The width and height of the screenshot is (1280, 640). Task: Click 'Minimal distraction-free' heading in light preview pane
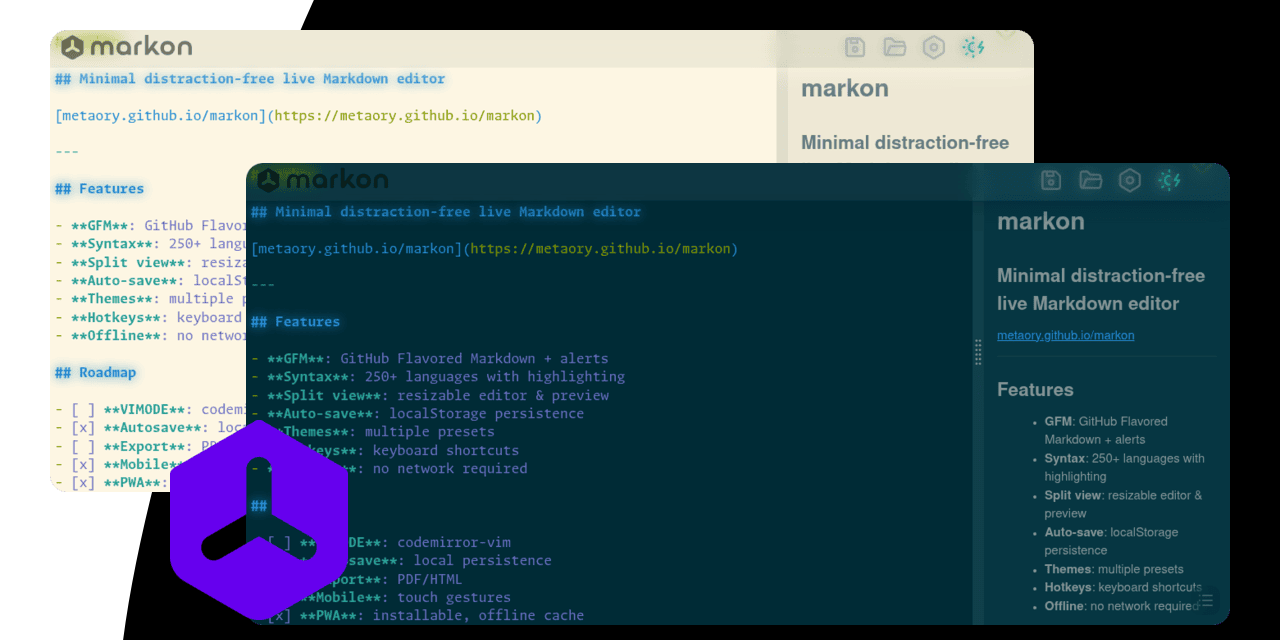[905, 143]
